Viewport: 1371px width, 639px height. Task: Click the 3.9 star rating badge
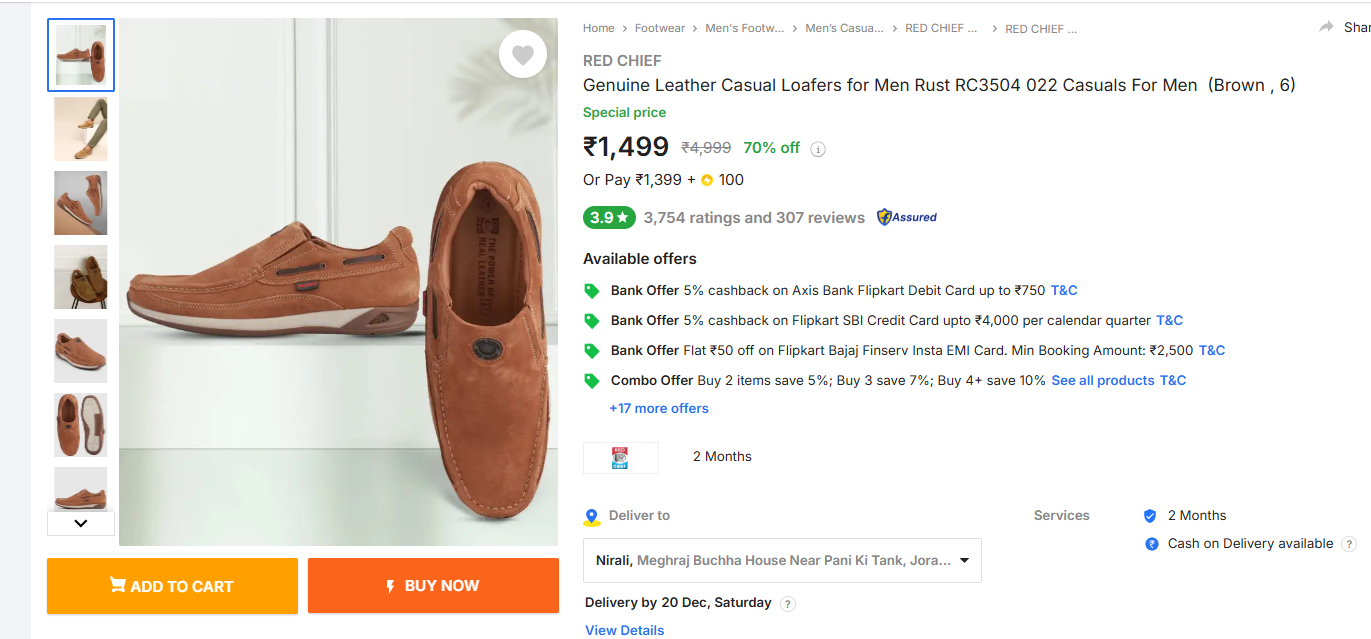609,217
